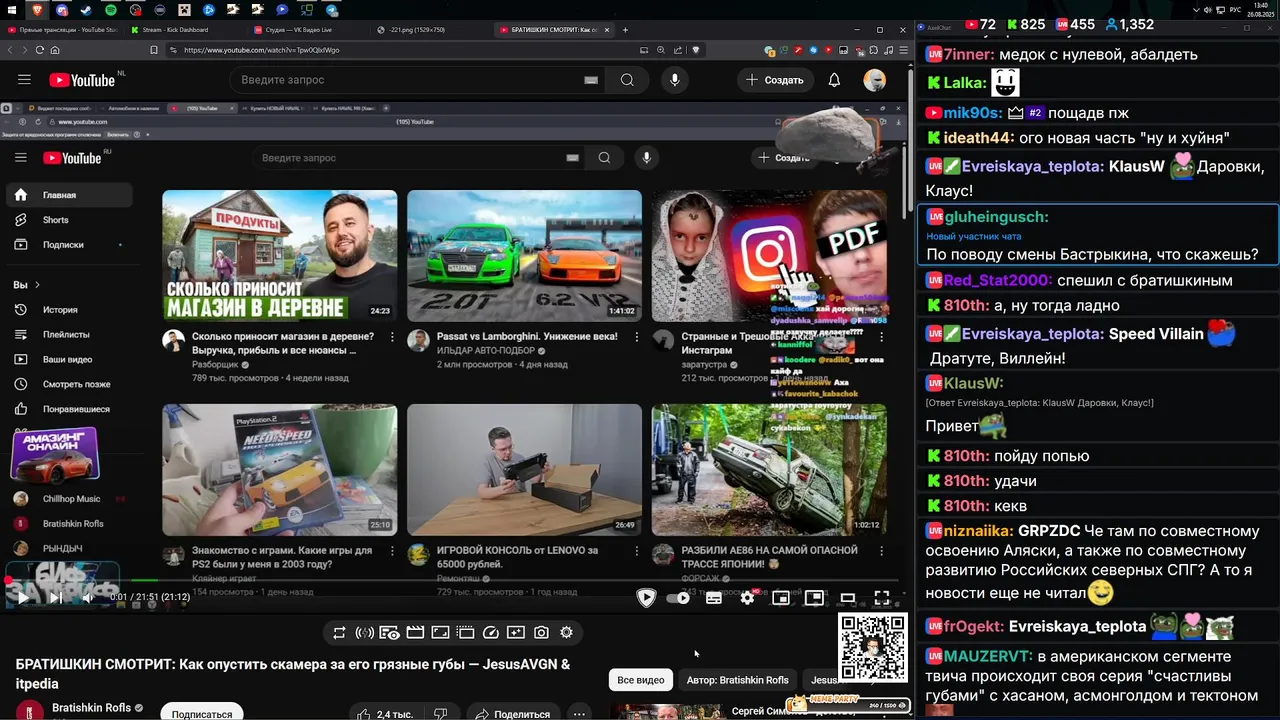This screenshot has height=720, width=1280.
Task: Mute the video player volume
Action: point(88,598)
